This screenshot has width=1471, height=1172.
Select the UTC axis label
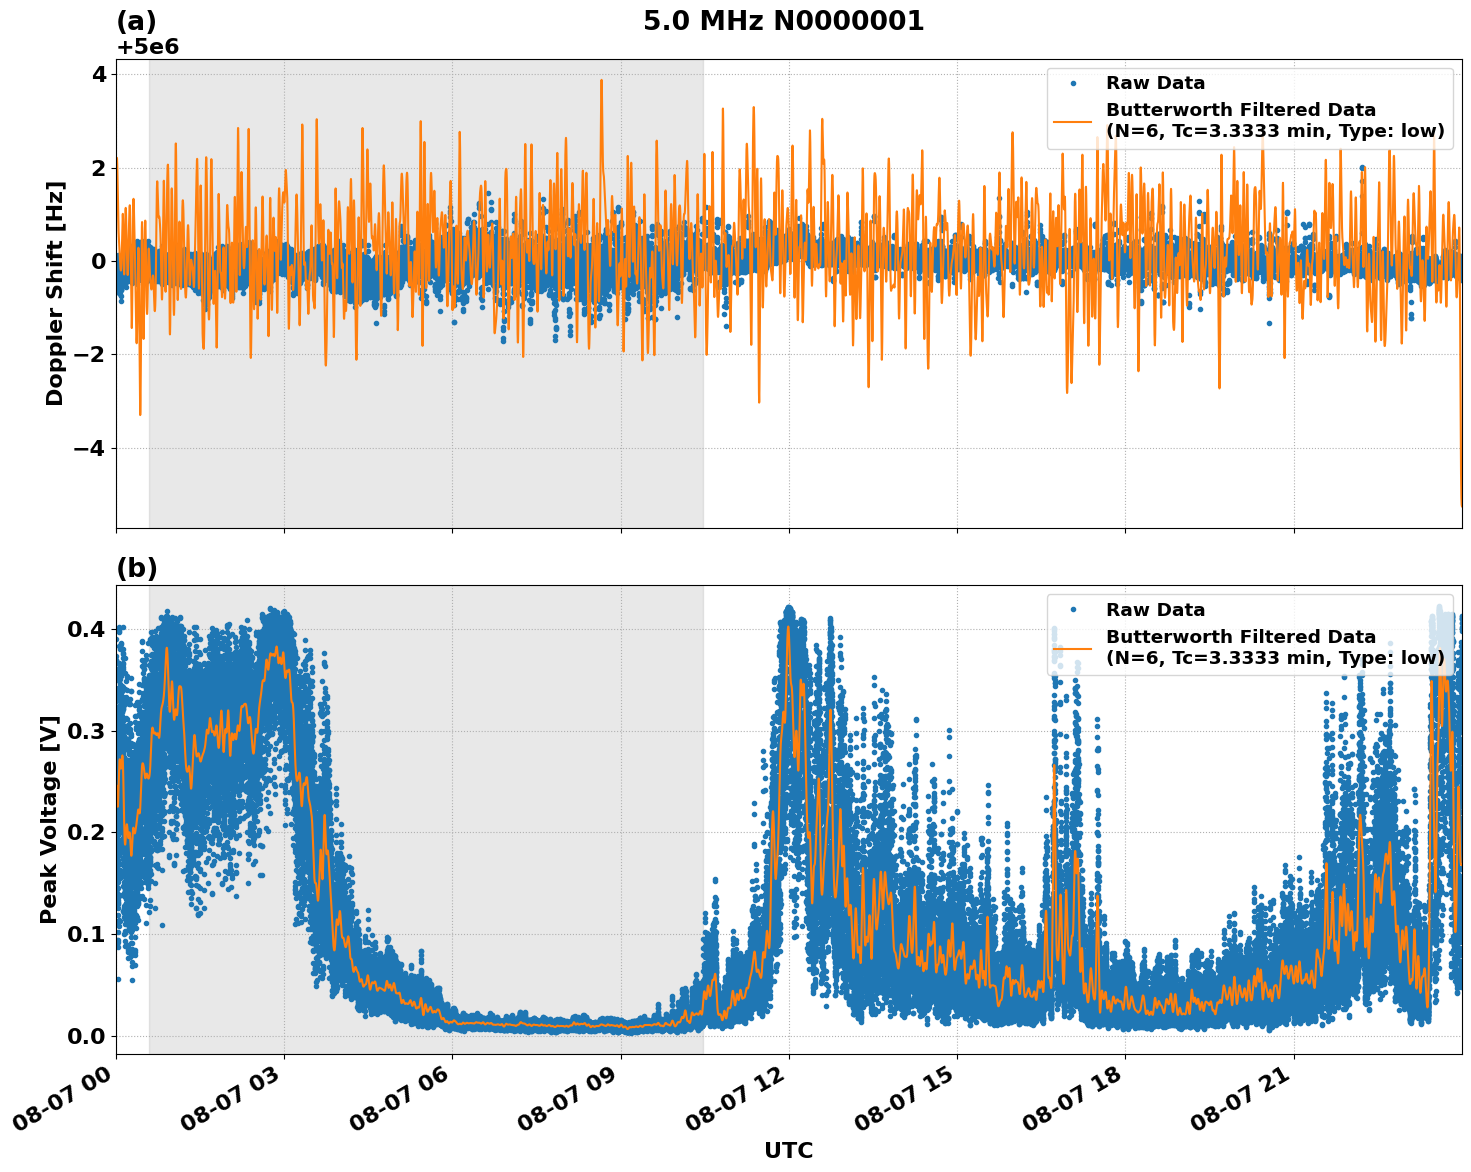coord(789,1151)
